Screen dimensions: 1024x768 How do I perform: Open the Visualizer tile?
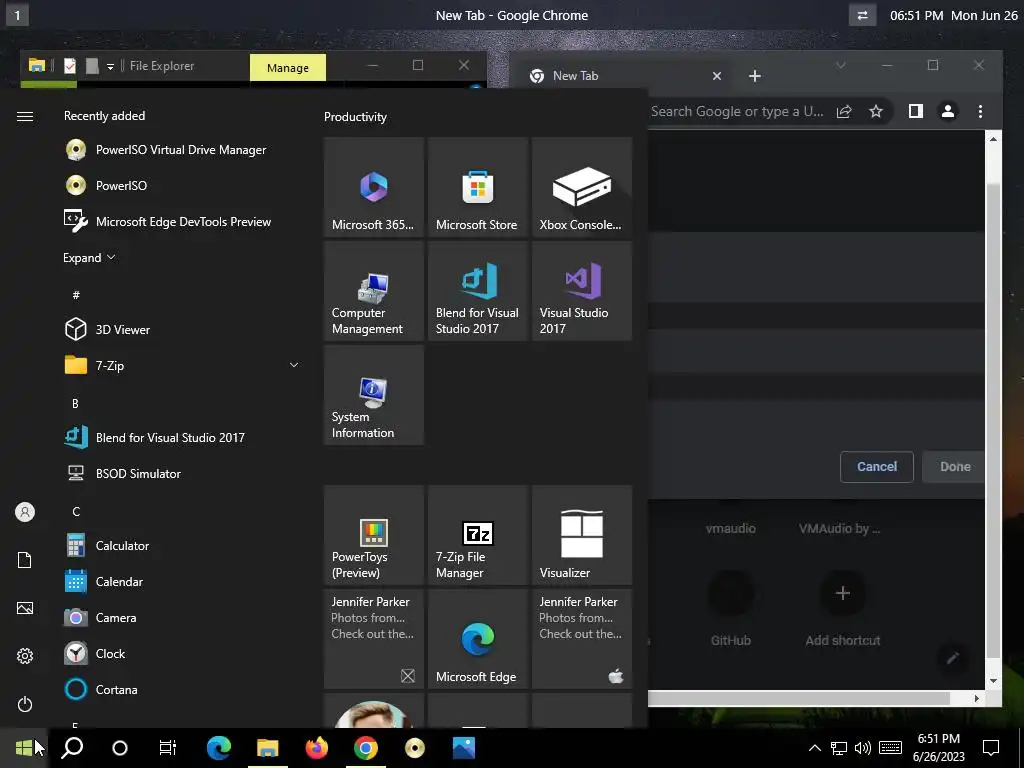click(582, 535)
